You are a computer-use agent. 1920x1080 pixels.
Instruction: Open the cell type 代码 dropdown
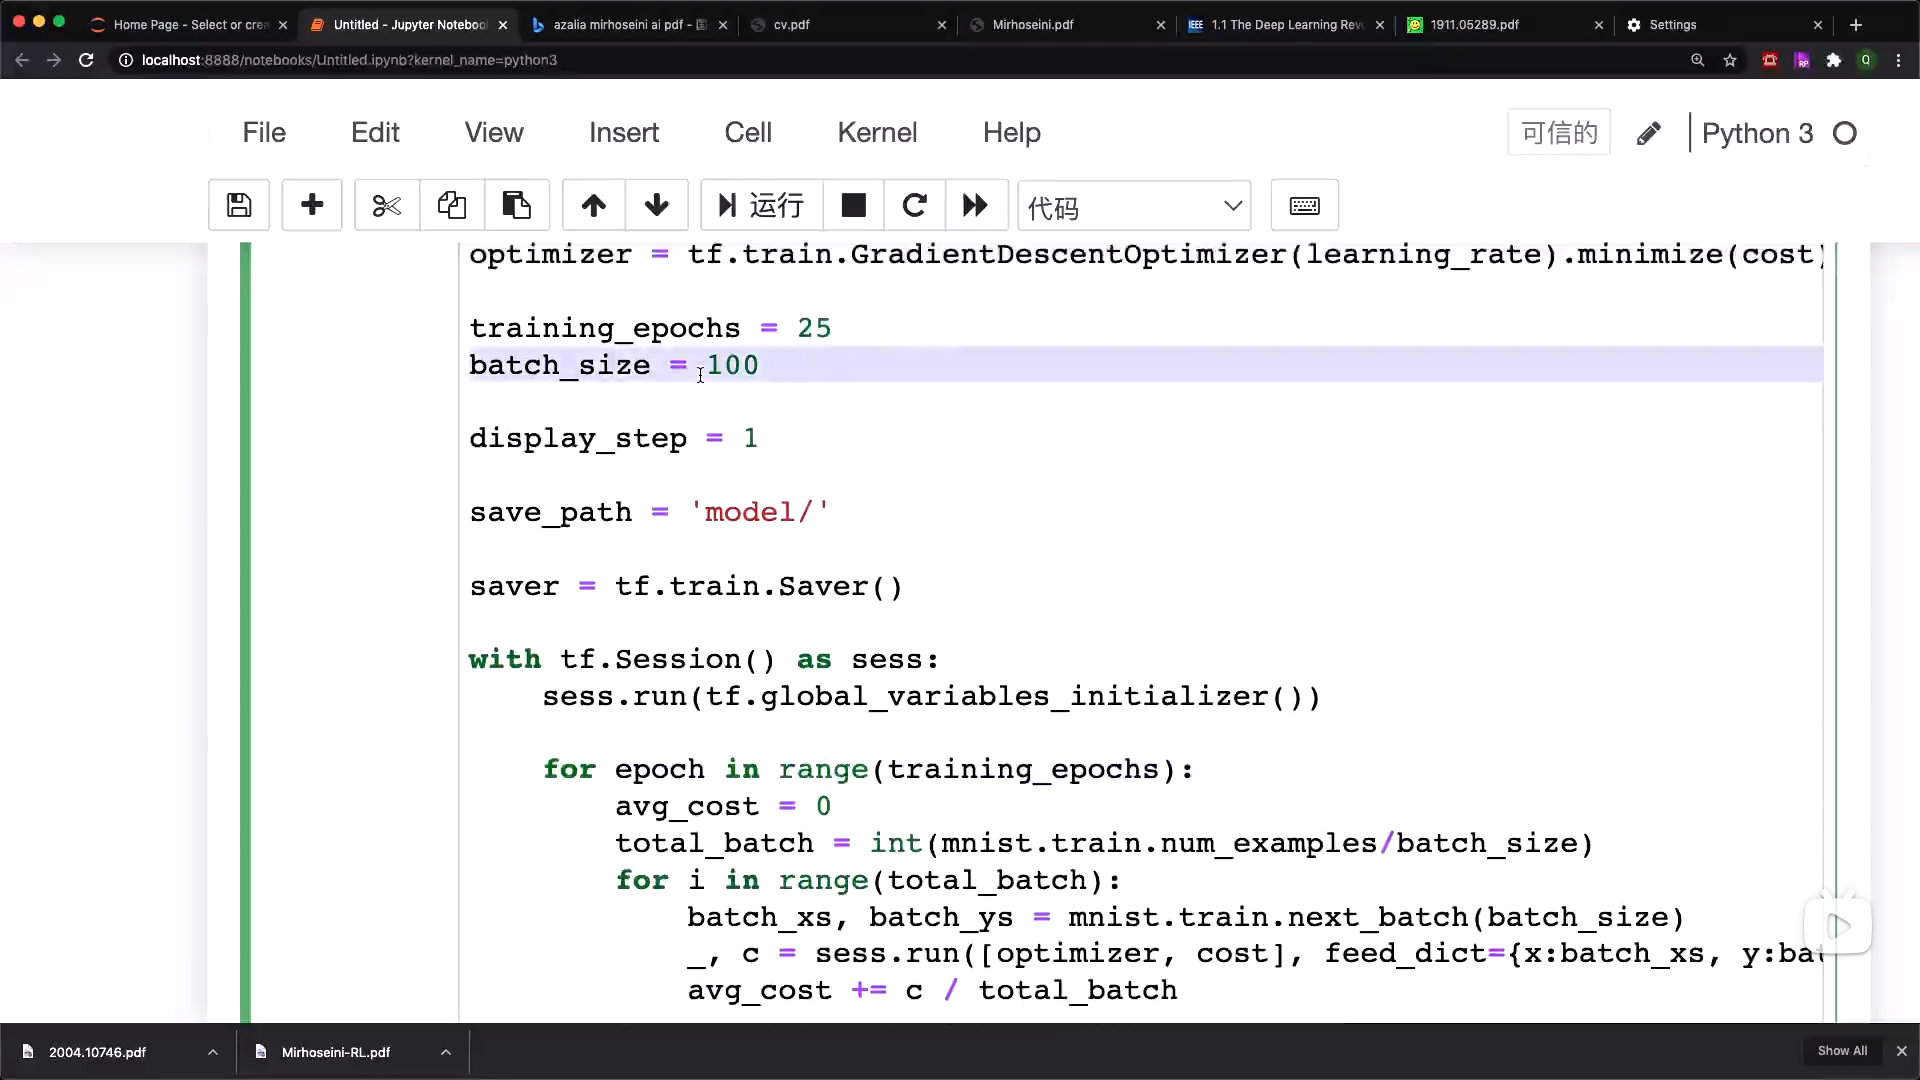click(x=1134, y=207)
